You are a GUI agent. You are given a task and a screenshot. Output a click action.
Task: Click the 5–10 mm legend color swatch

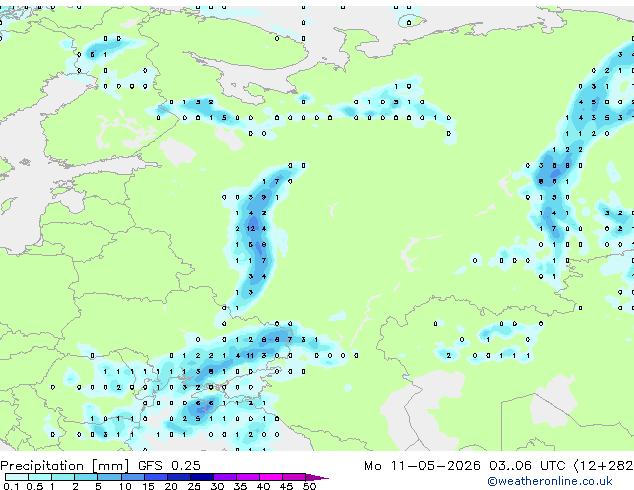pos(109,477)
